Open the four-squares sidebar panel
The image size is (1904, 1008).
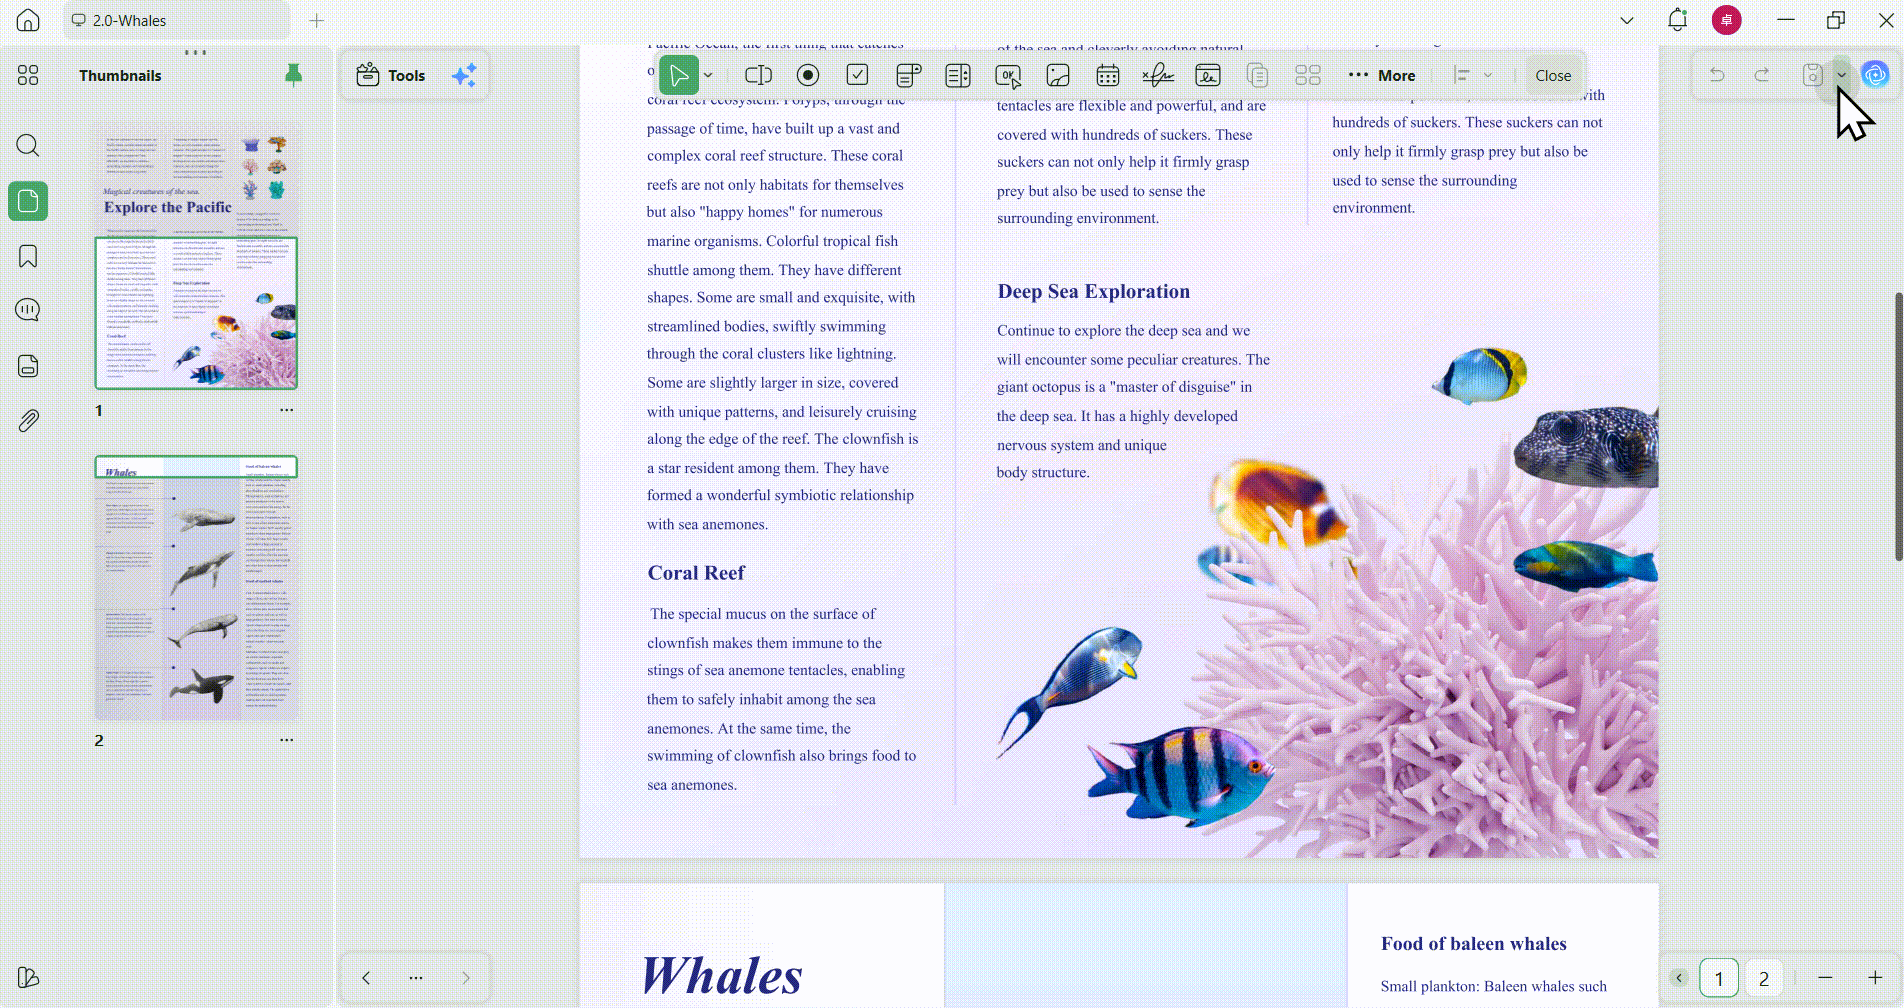(28, 75)
